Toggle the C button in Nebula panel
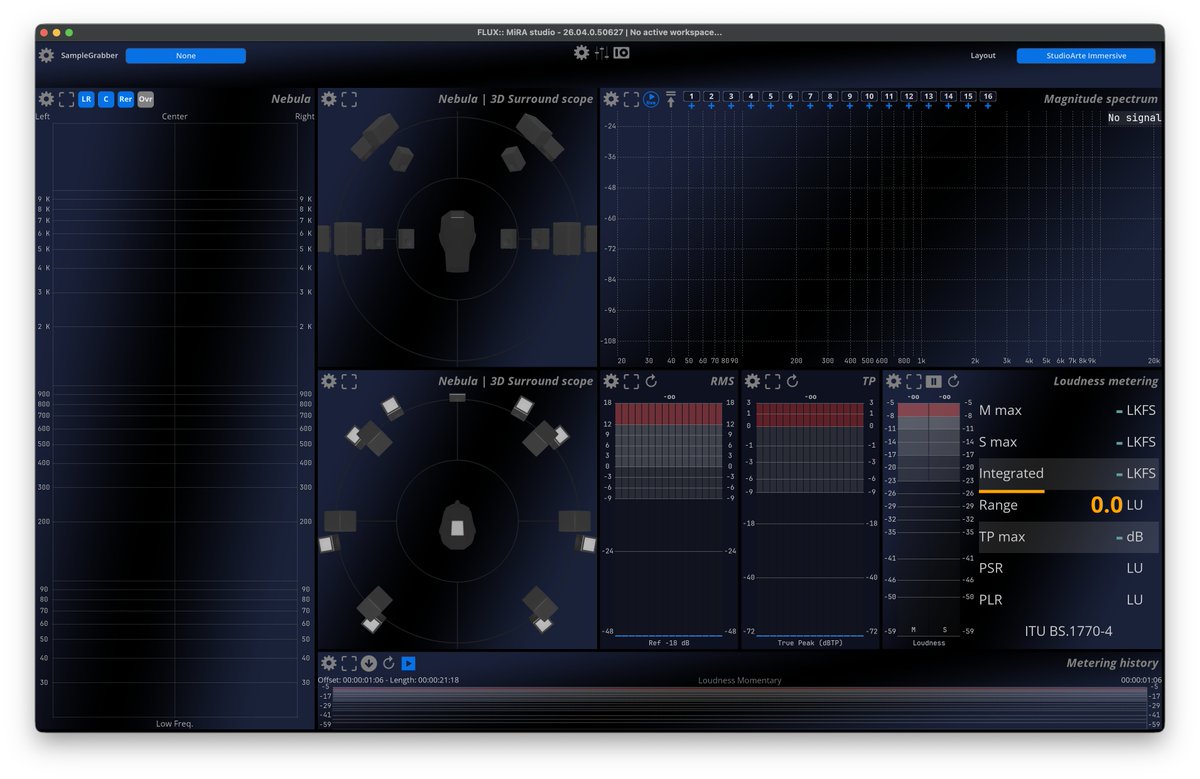This screenshot has width=1200, height=779. coord(106,99)
